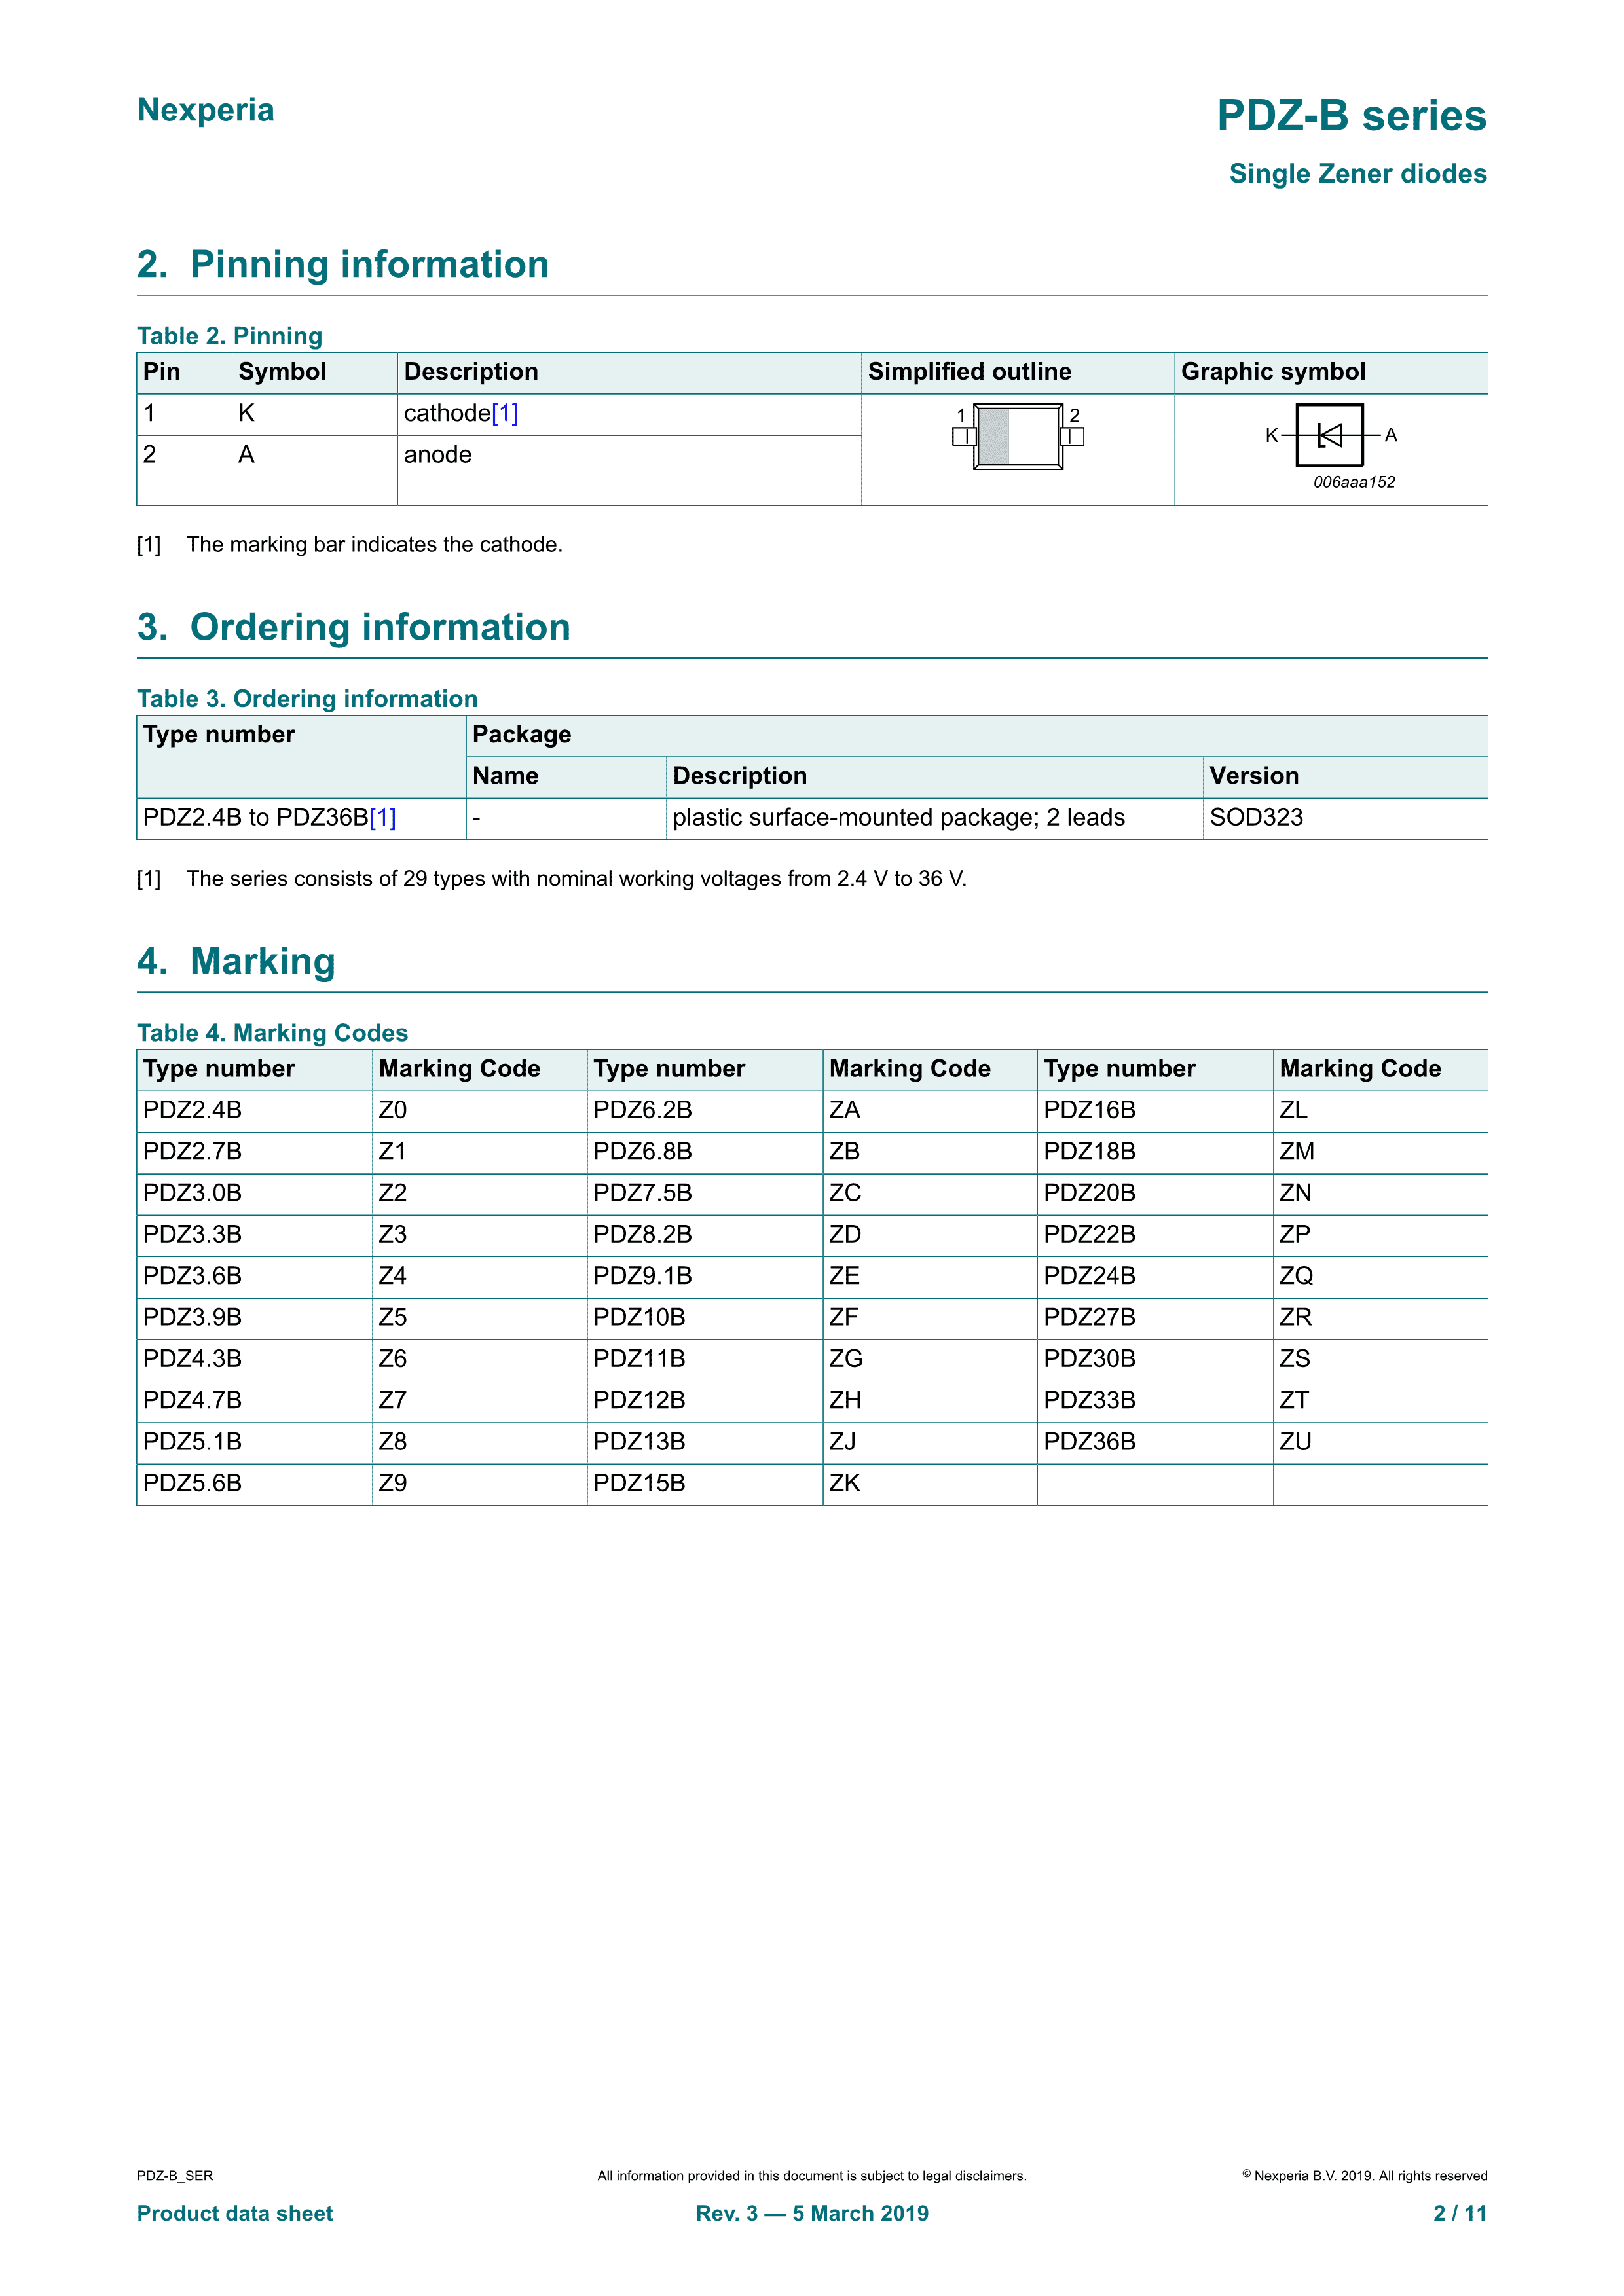Click the Ordering information heading
This screenshot has height=2296, width=1624.
coord(353,627)
